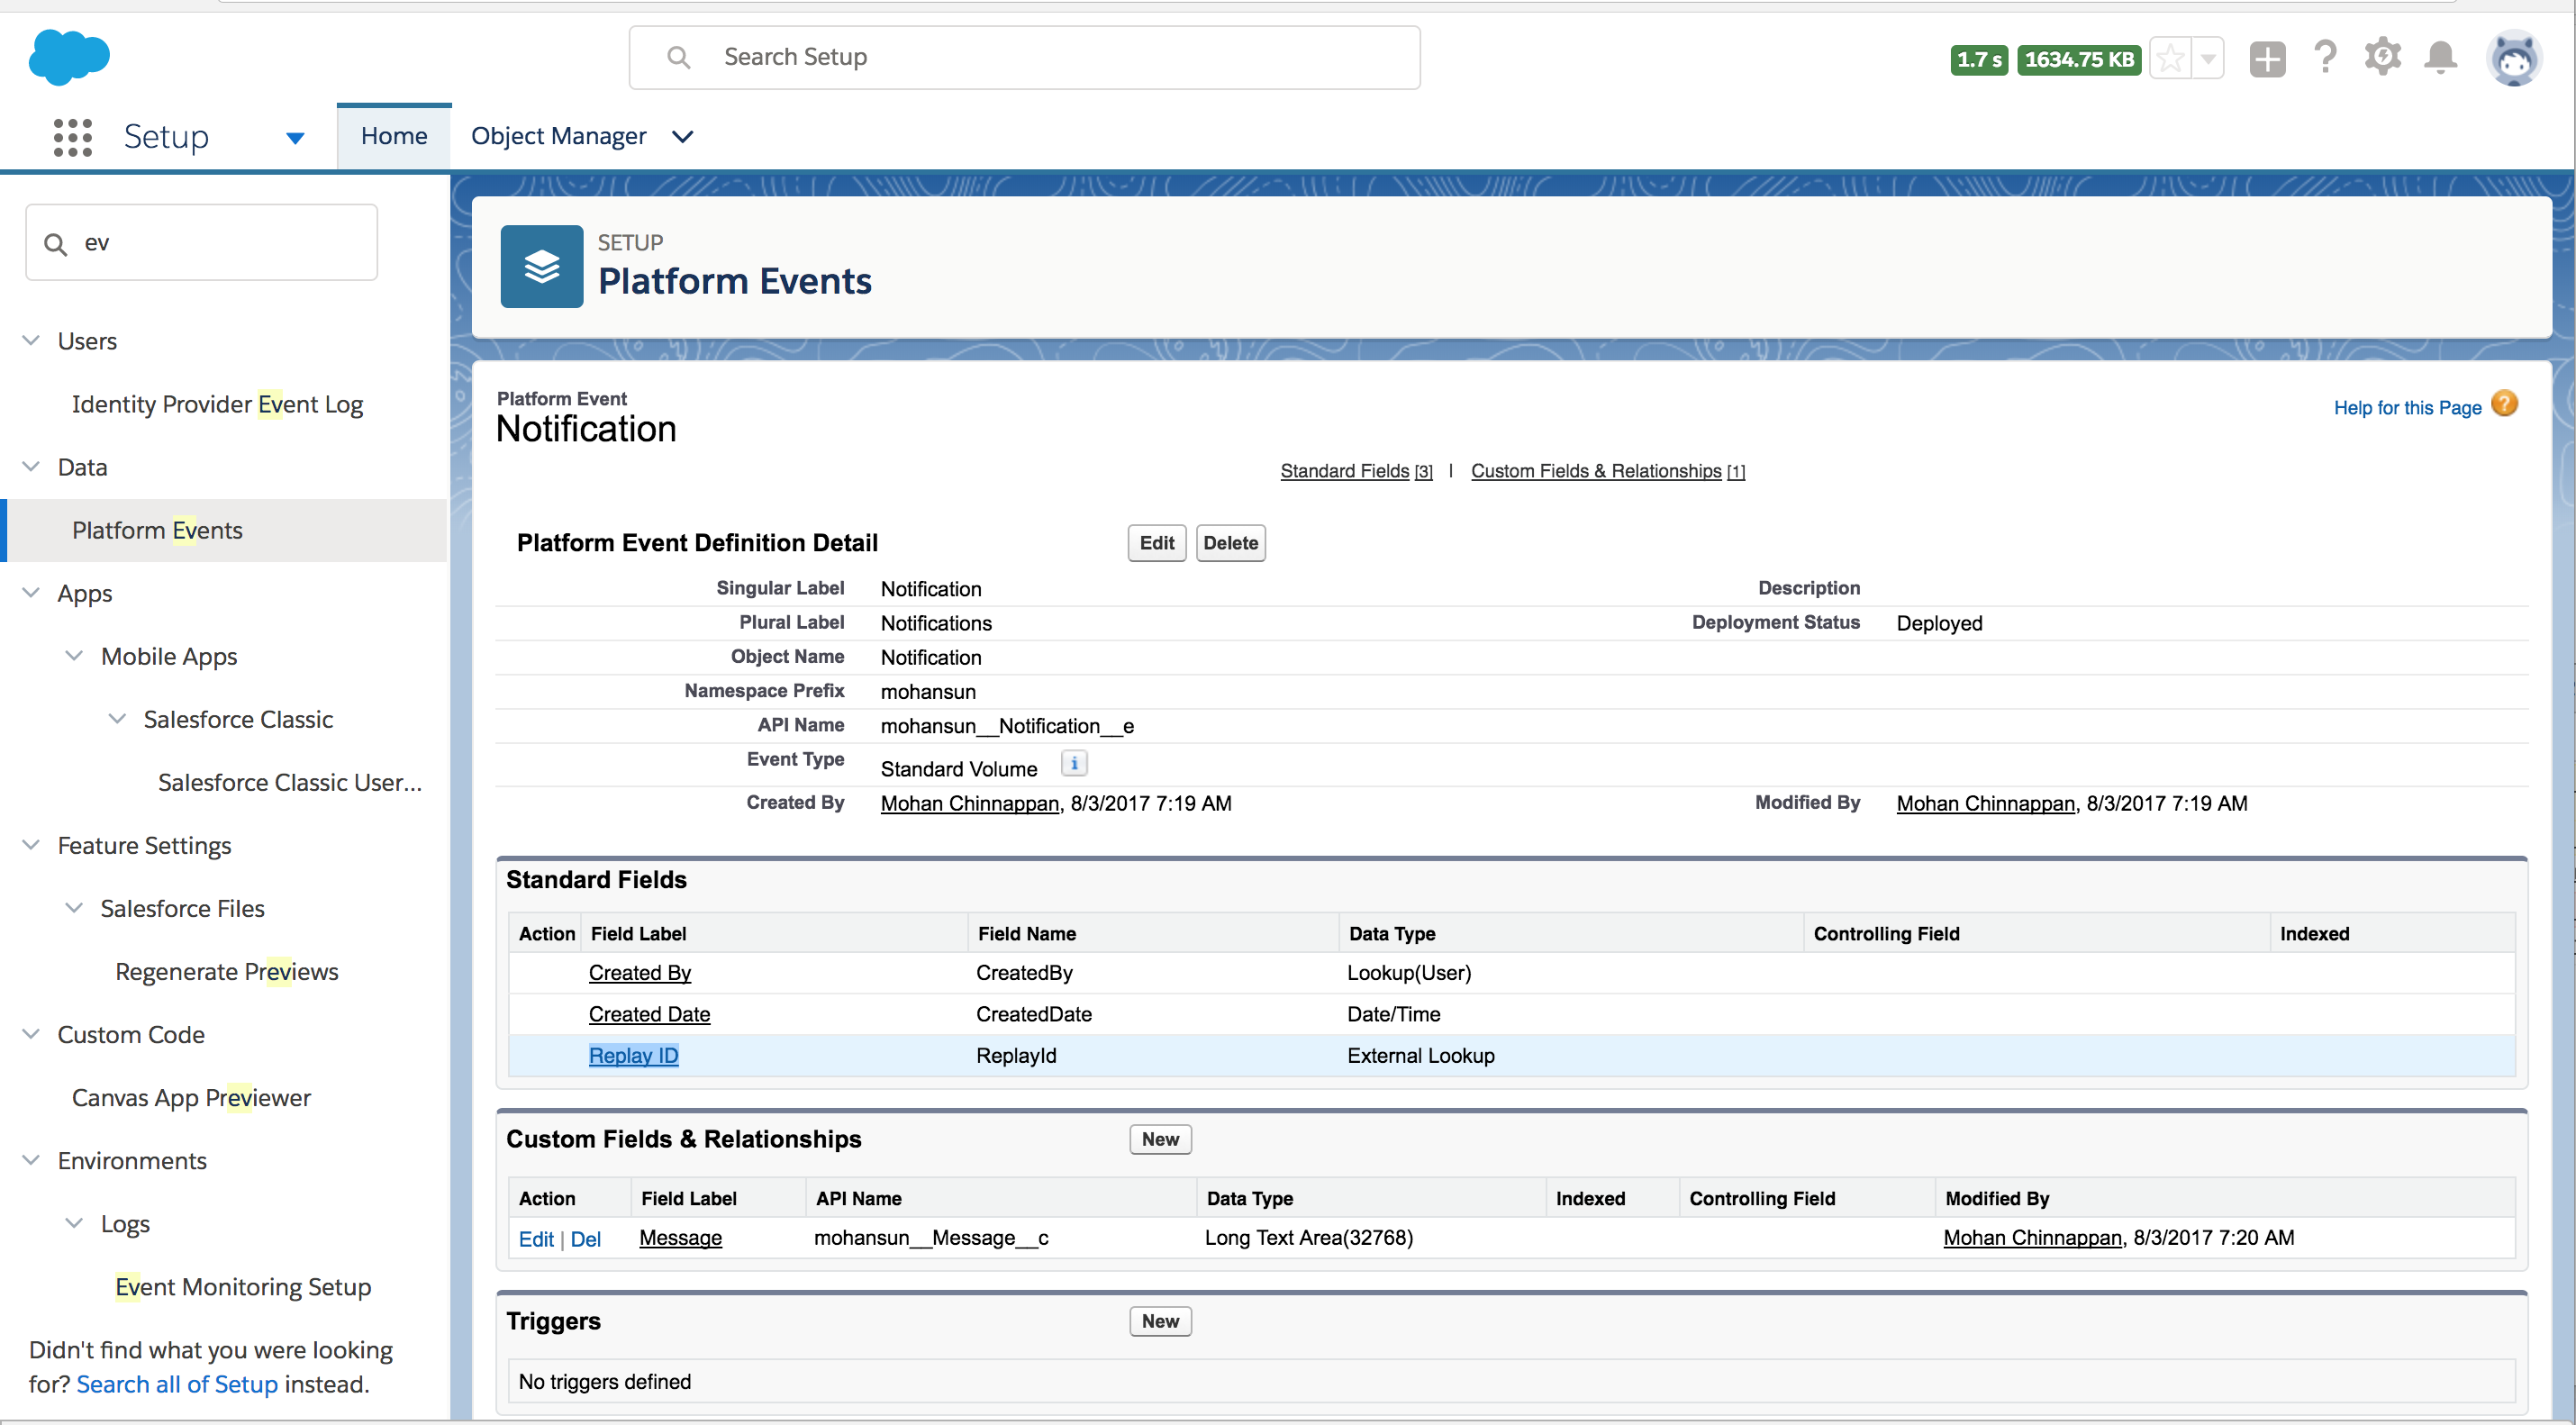Click the Quick Find magnifier icon
Image resolution: width=2576 pixels, height=1425 pixels.
click(56, 244)
